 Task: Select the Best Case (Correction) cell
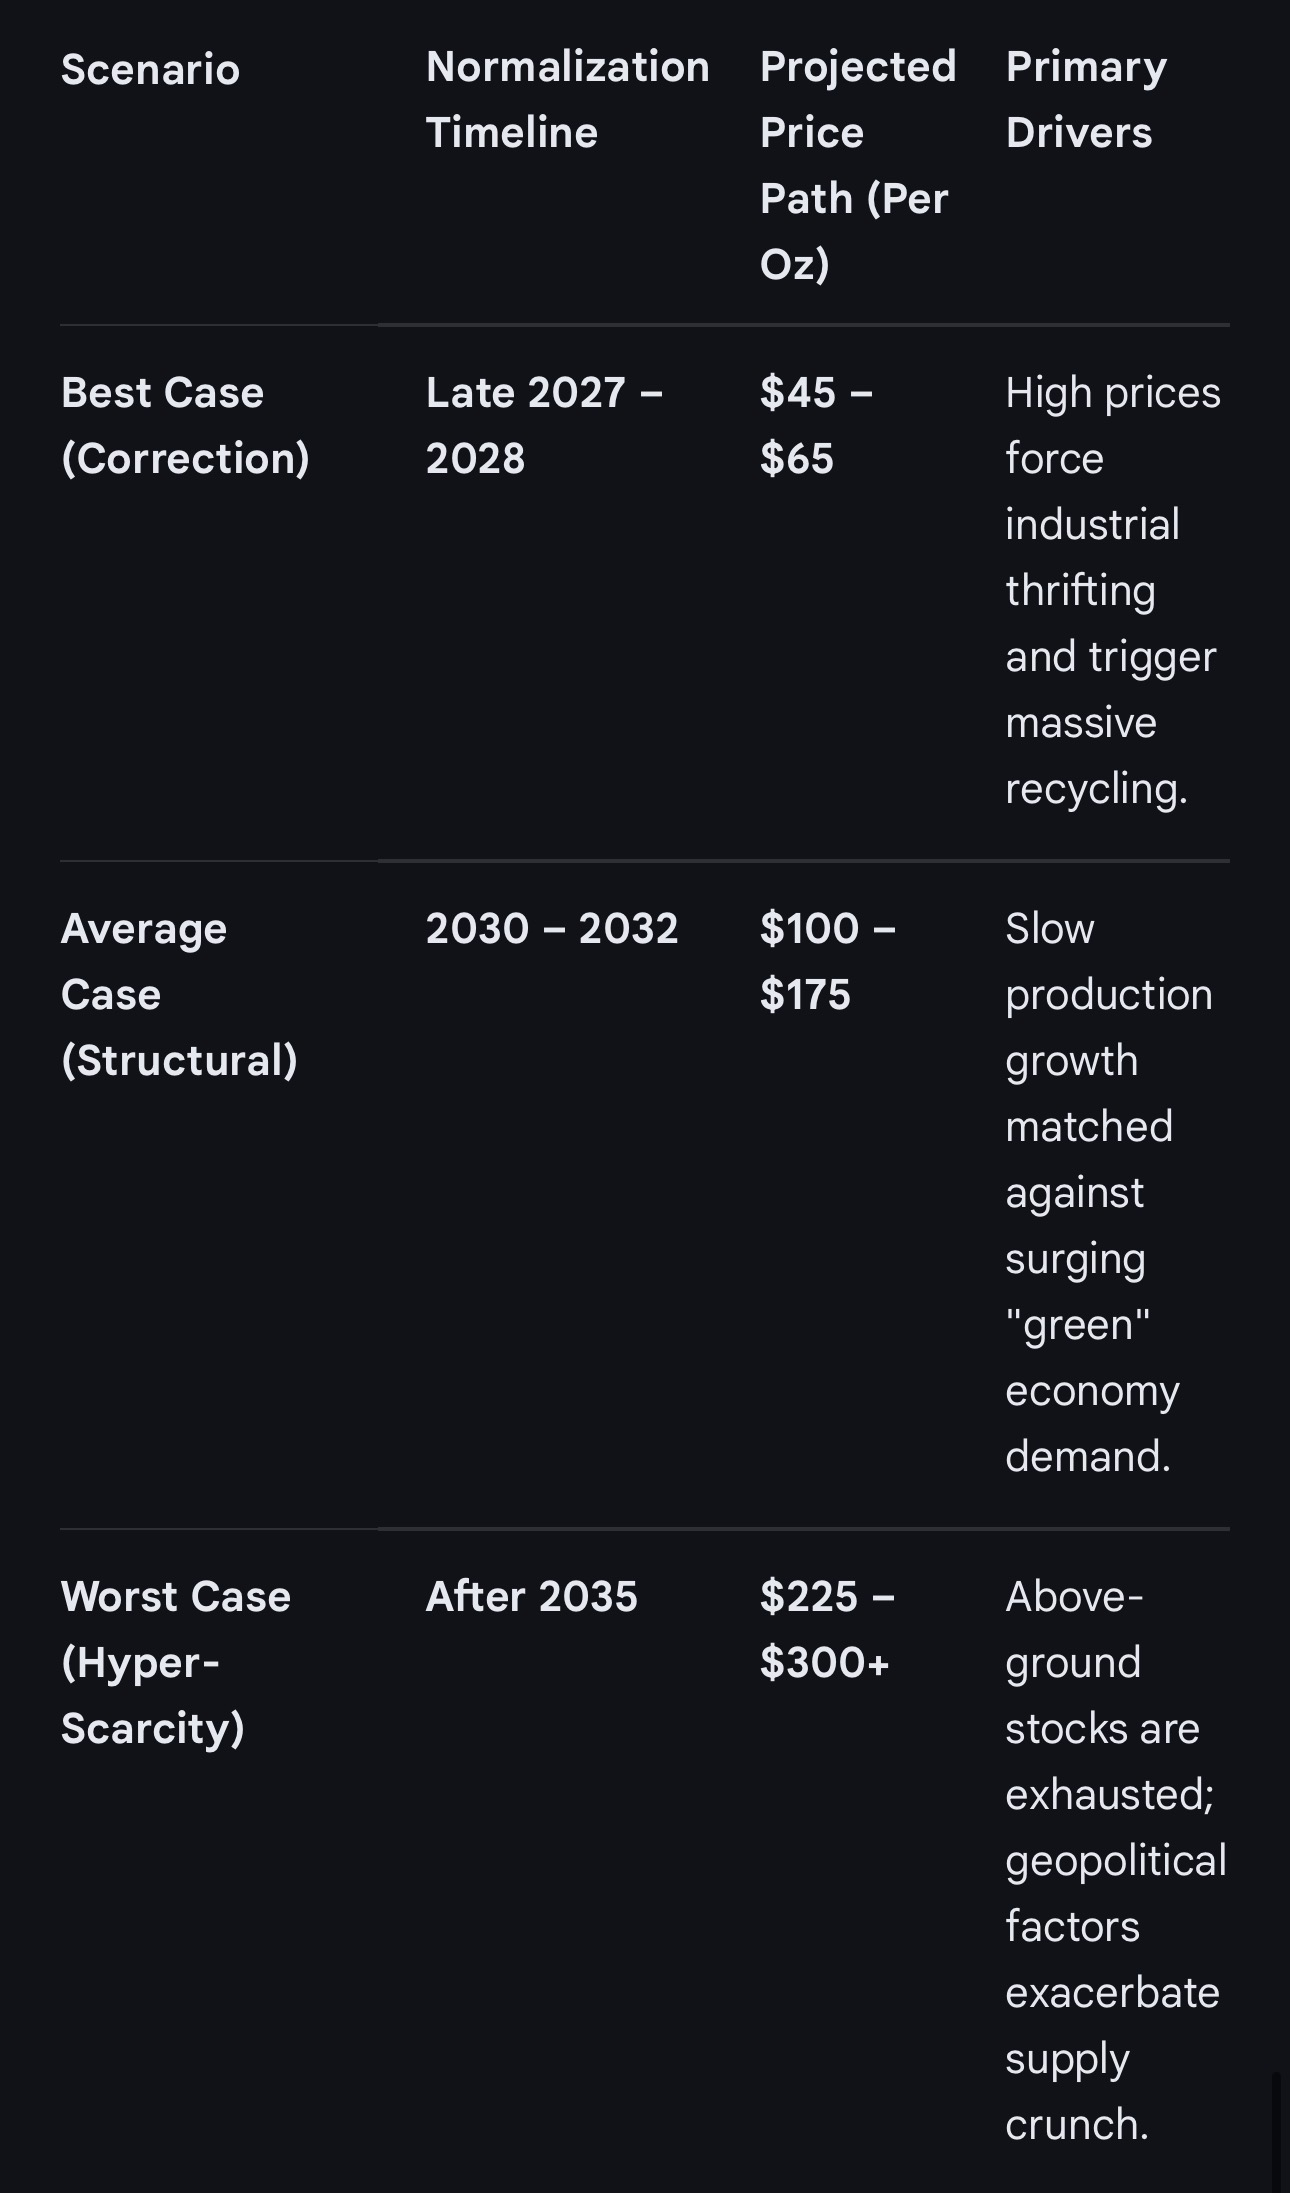[185, 425]
